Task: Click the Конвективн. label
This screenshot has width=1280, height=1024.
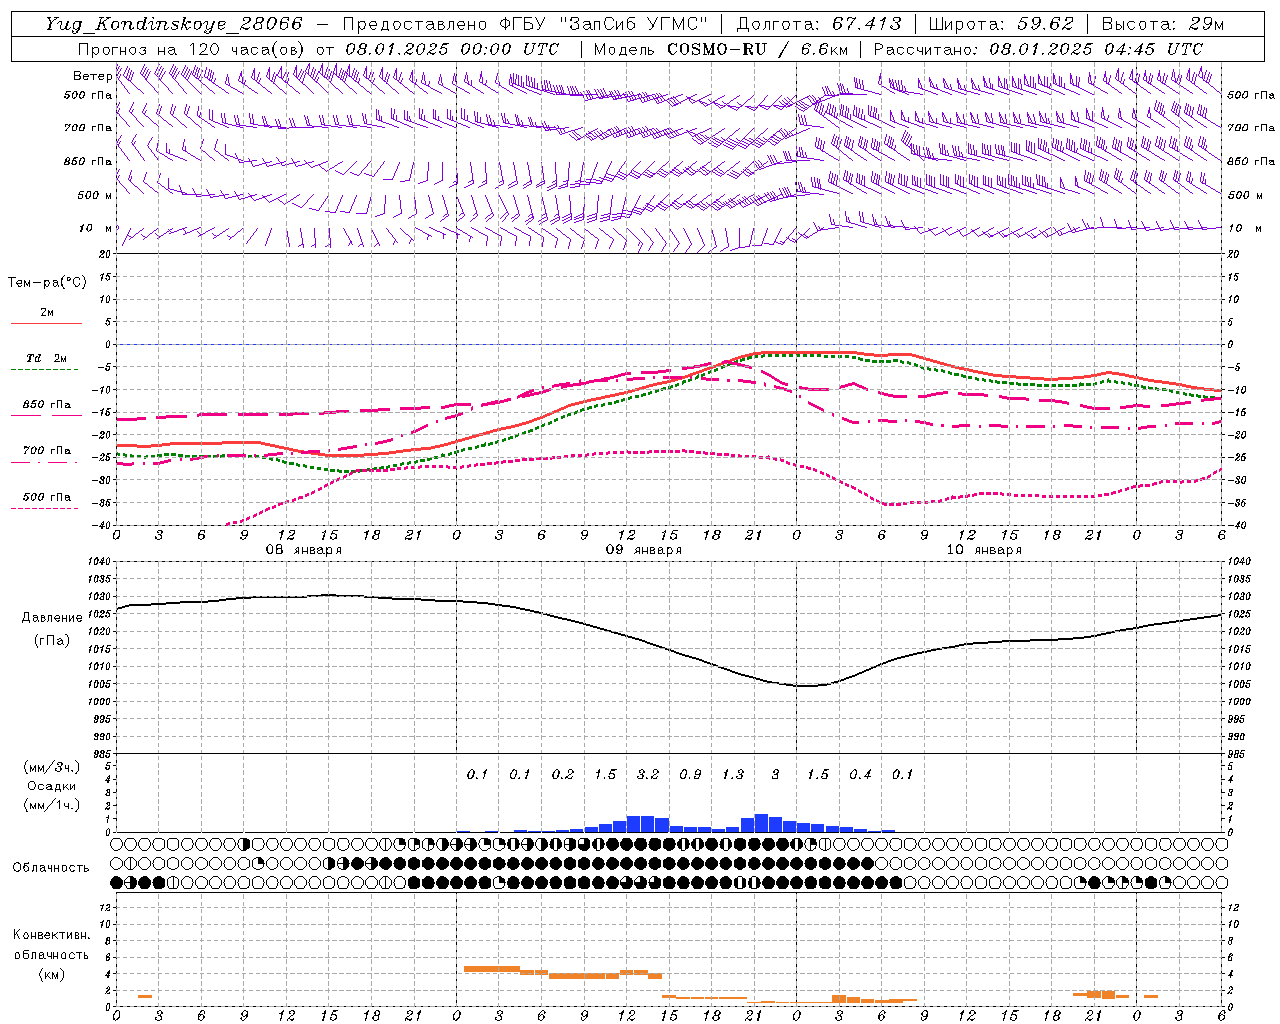Action: (x=51, y=935)
